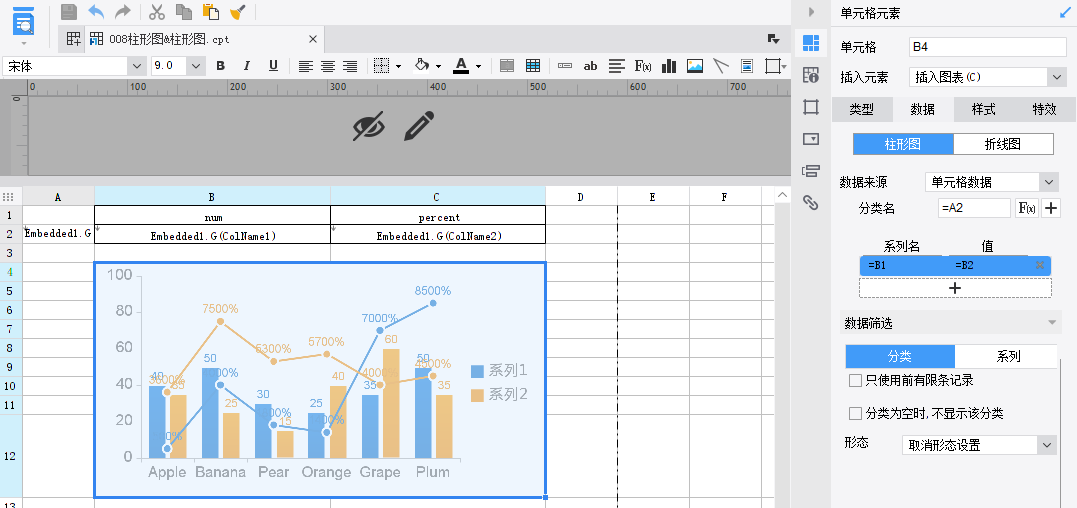The image size is (1077, 508).
Task: Cut selection with the scissors icon
Action: point(157,12)
